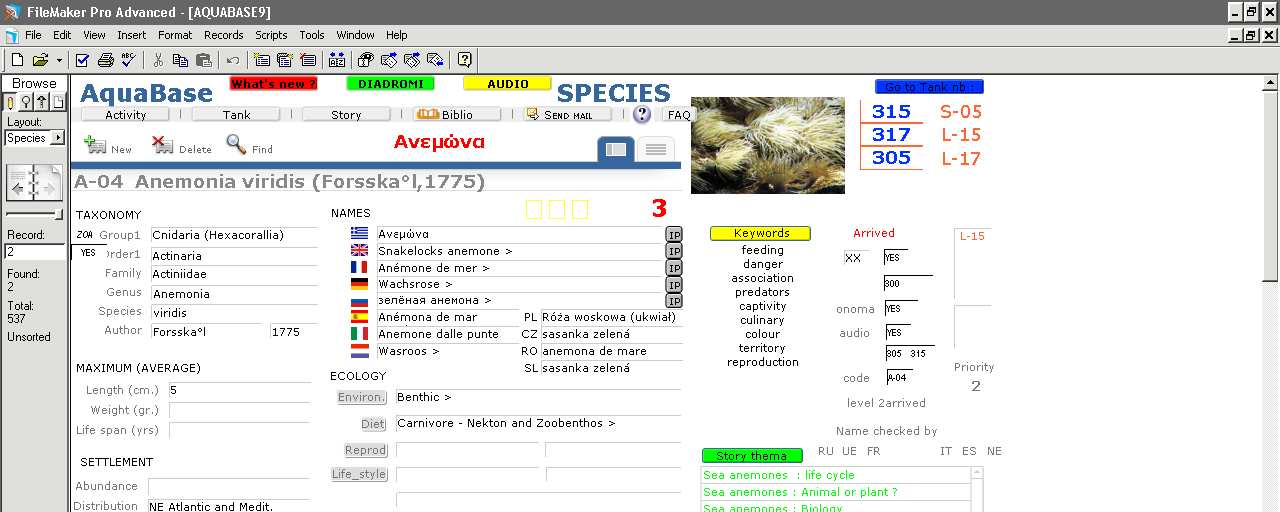
Task: Switch to Browse mode pencil icon
Action: pyautogui.click(x=11, y=102)
